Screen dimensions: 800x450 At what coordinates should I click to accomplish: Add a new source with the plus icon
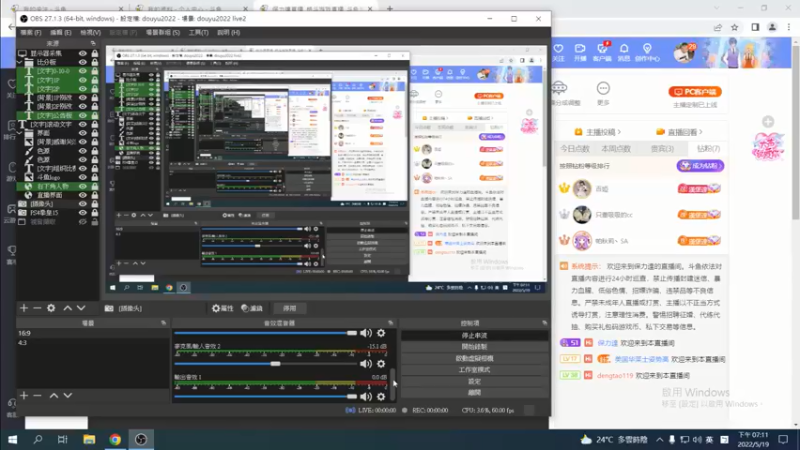click(24, 308)
